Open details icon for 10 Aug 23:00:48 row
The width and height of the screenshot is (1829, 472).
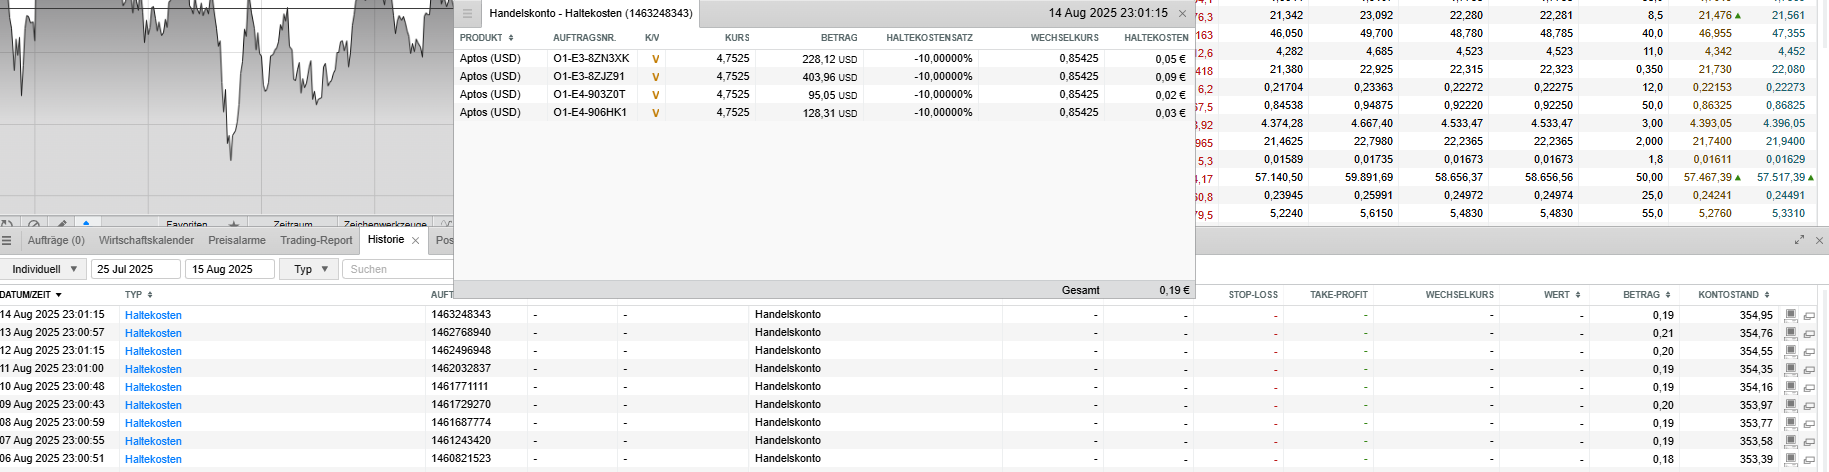[1791, 387]
